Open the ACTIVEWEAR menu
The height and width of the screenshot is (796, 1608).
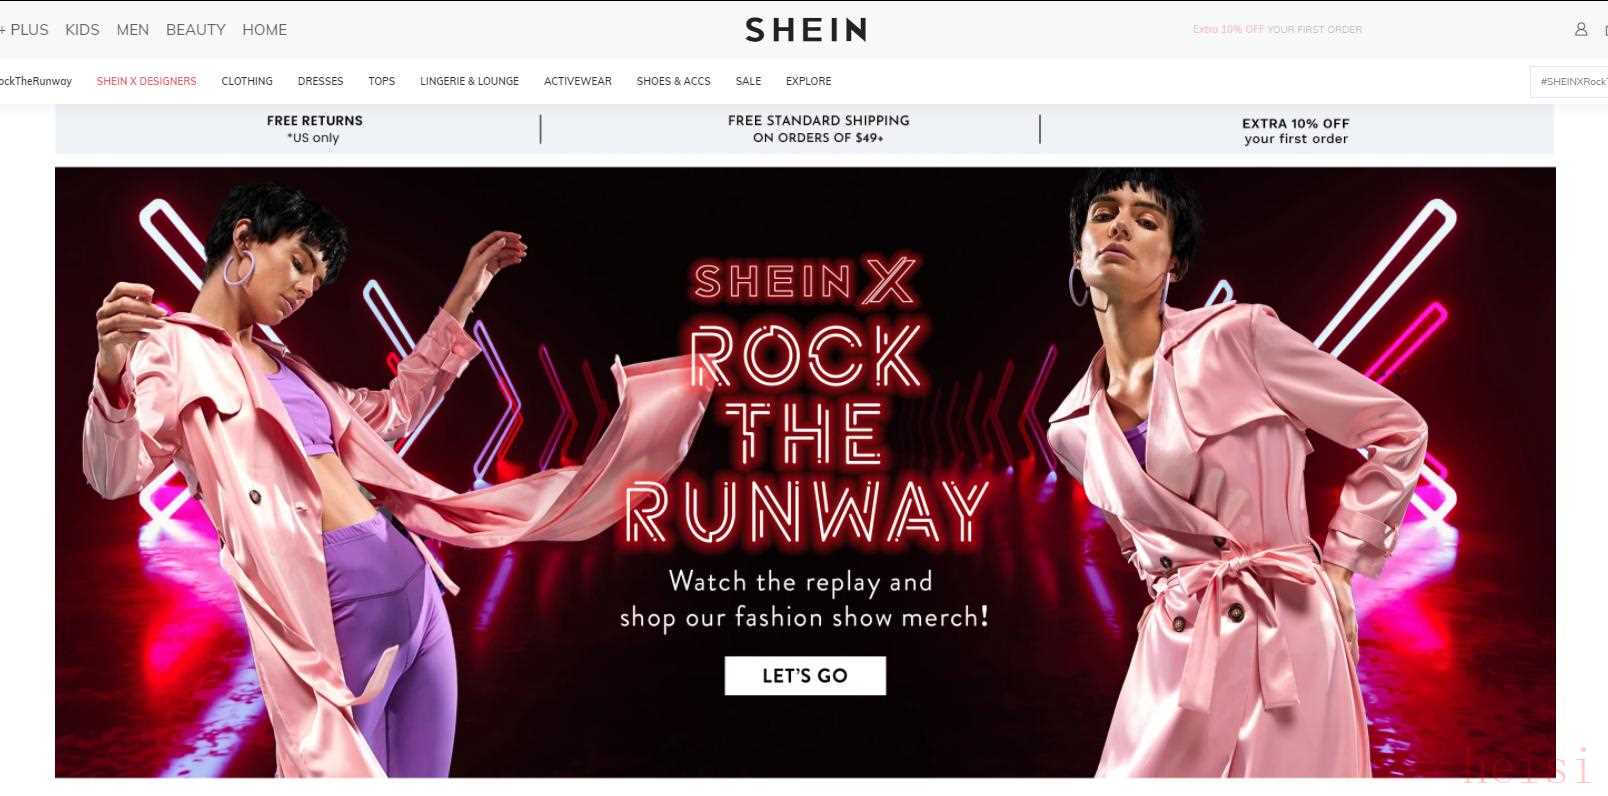click(578, 81)
